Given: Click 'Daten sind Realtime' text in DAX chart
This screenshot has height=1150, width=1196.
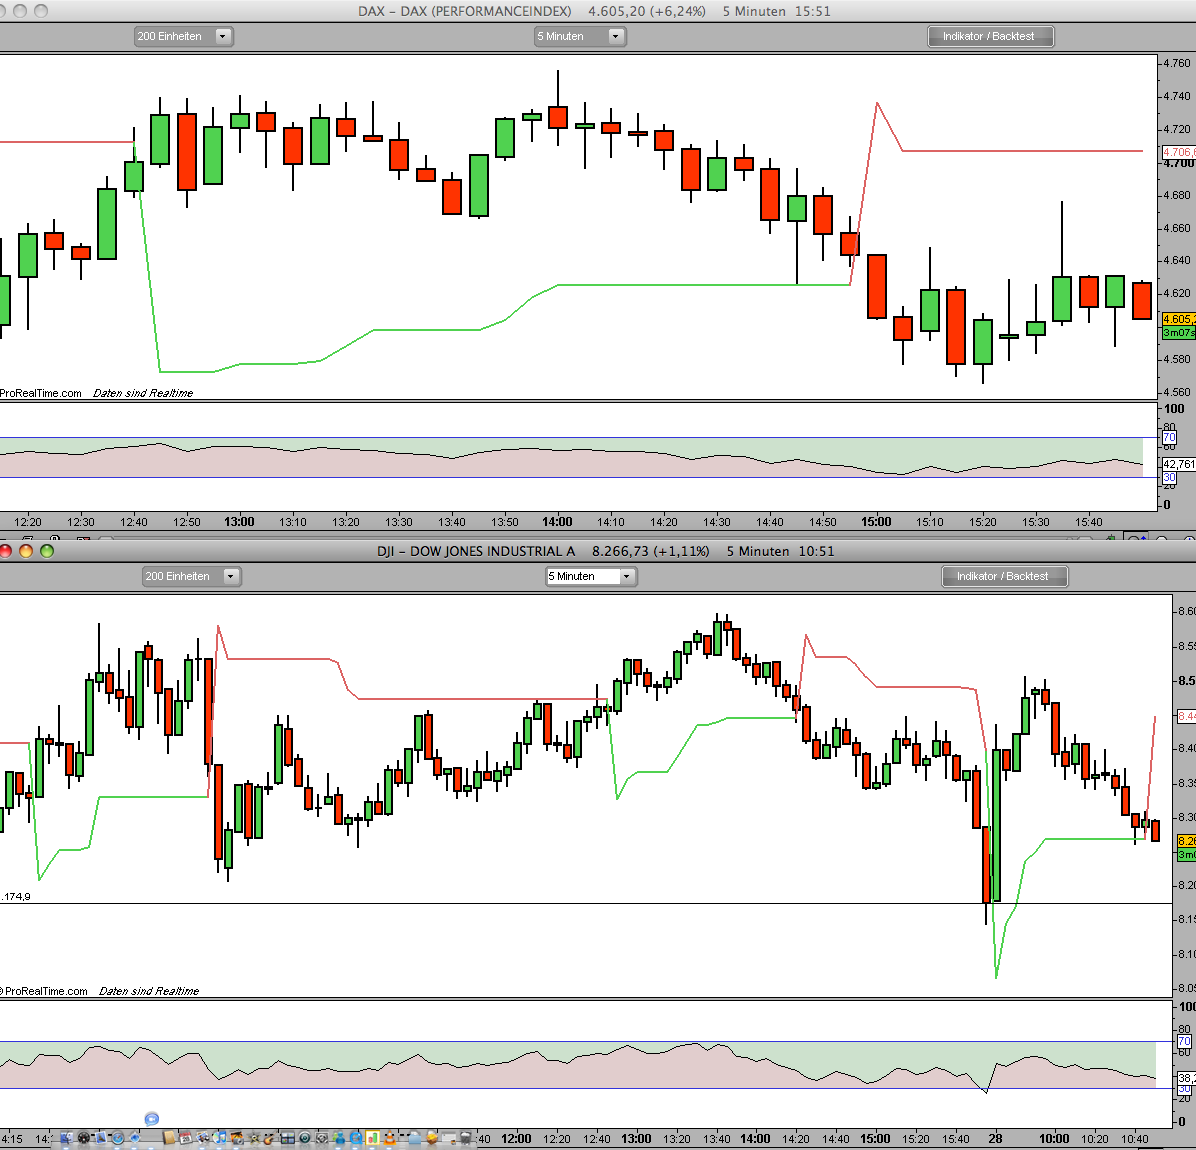Looking at the screenshot, I should pos(143,393).
